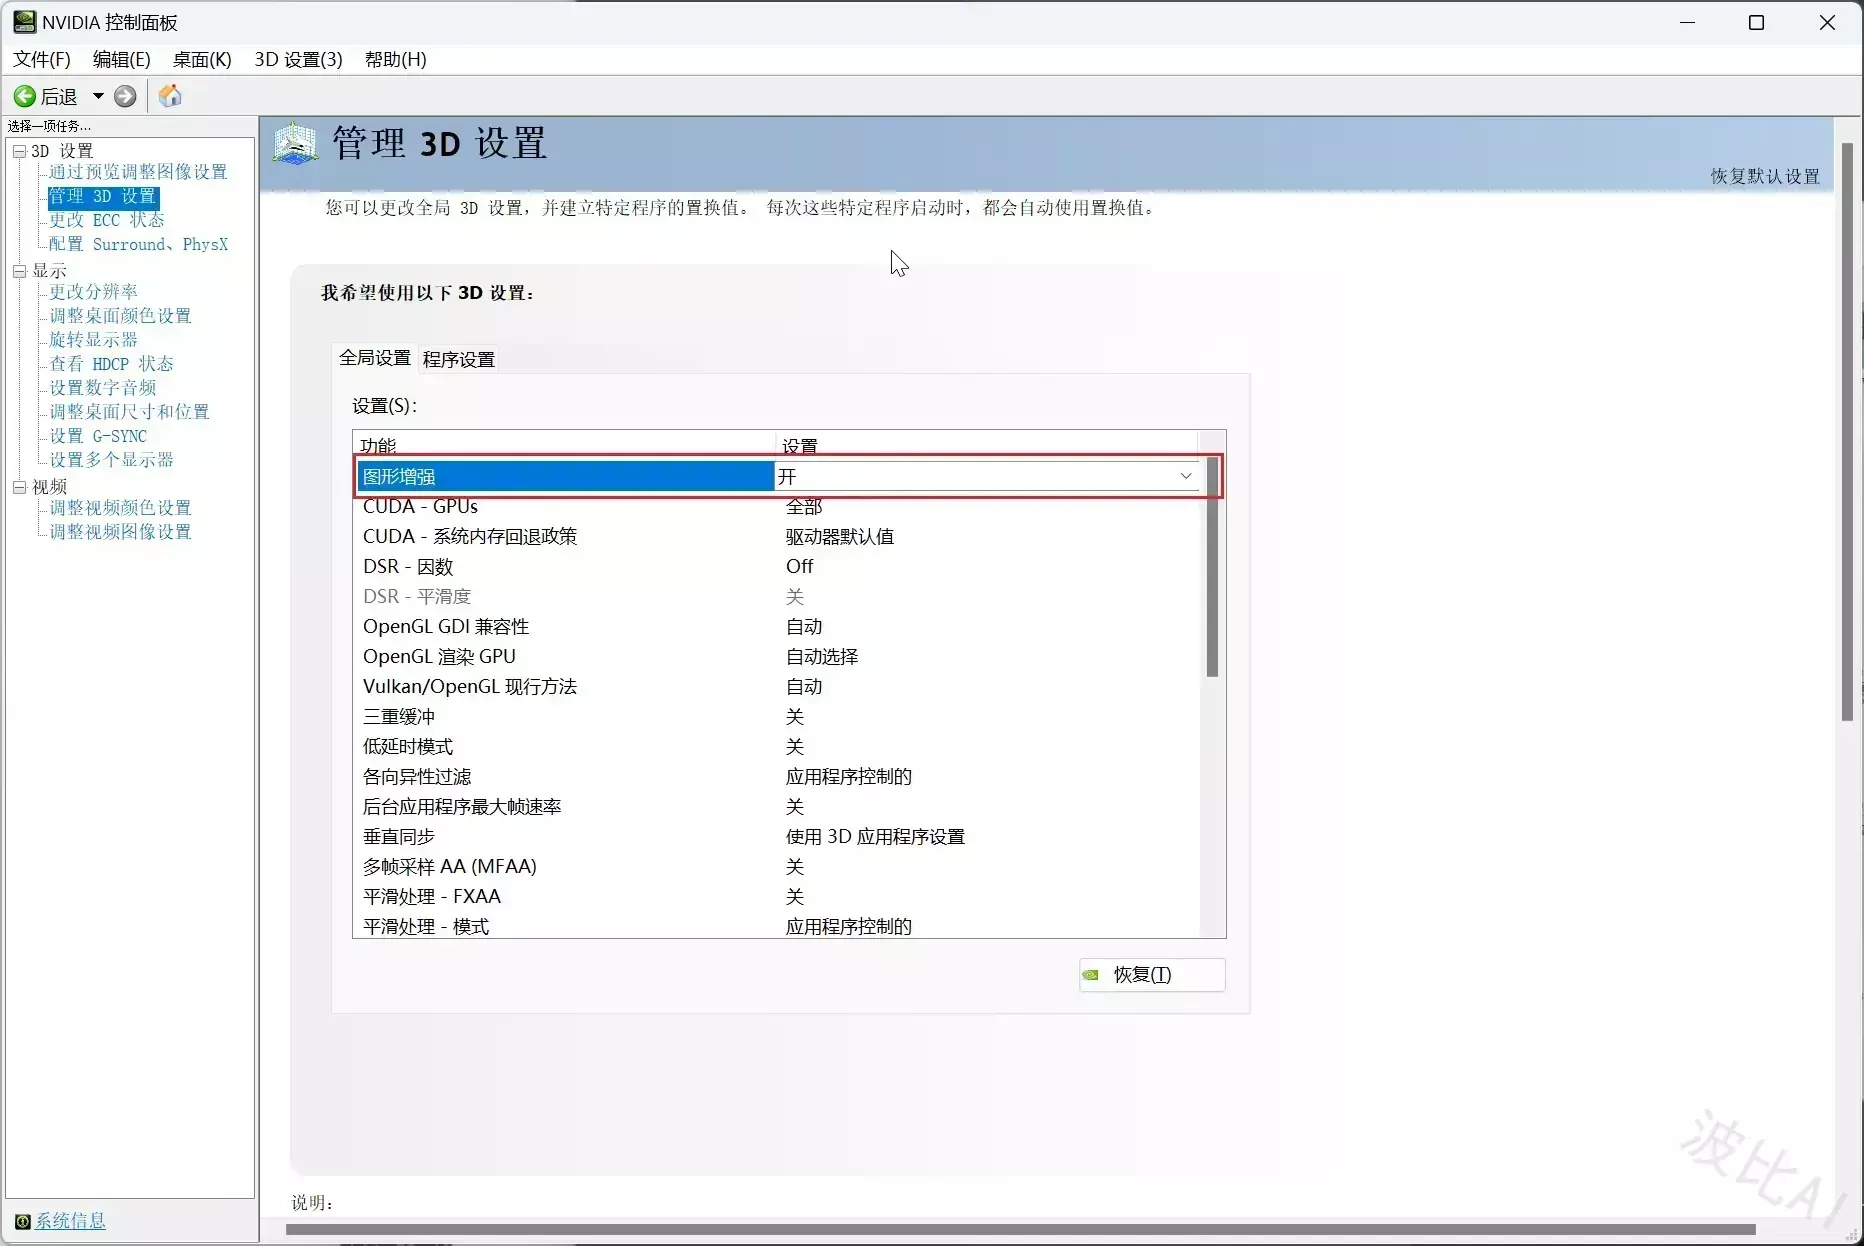Click the Forward arrow icon in toolbar
Image resolution: width=1864 pixels, height=1246 pixels.
click(x=125, y=96)
